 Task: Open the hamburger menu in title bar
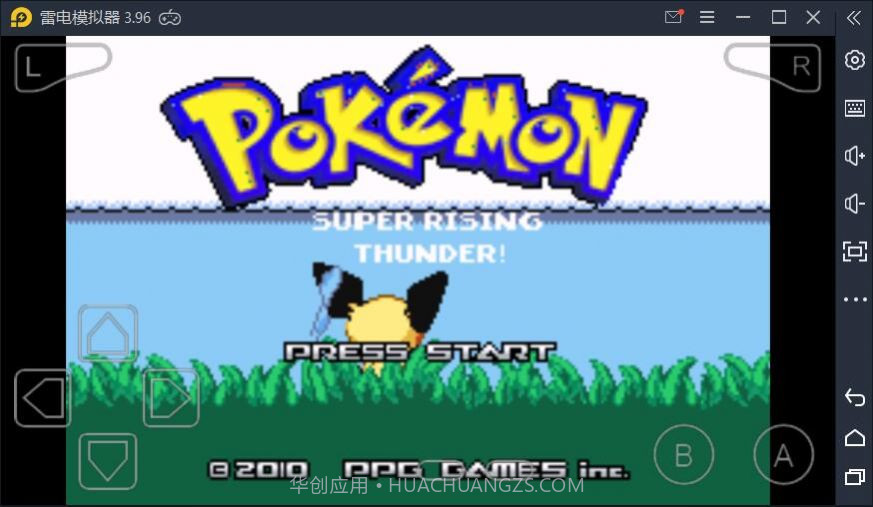tap(707, 17)
